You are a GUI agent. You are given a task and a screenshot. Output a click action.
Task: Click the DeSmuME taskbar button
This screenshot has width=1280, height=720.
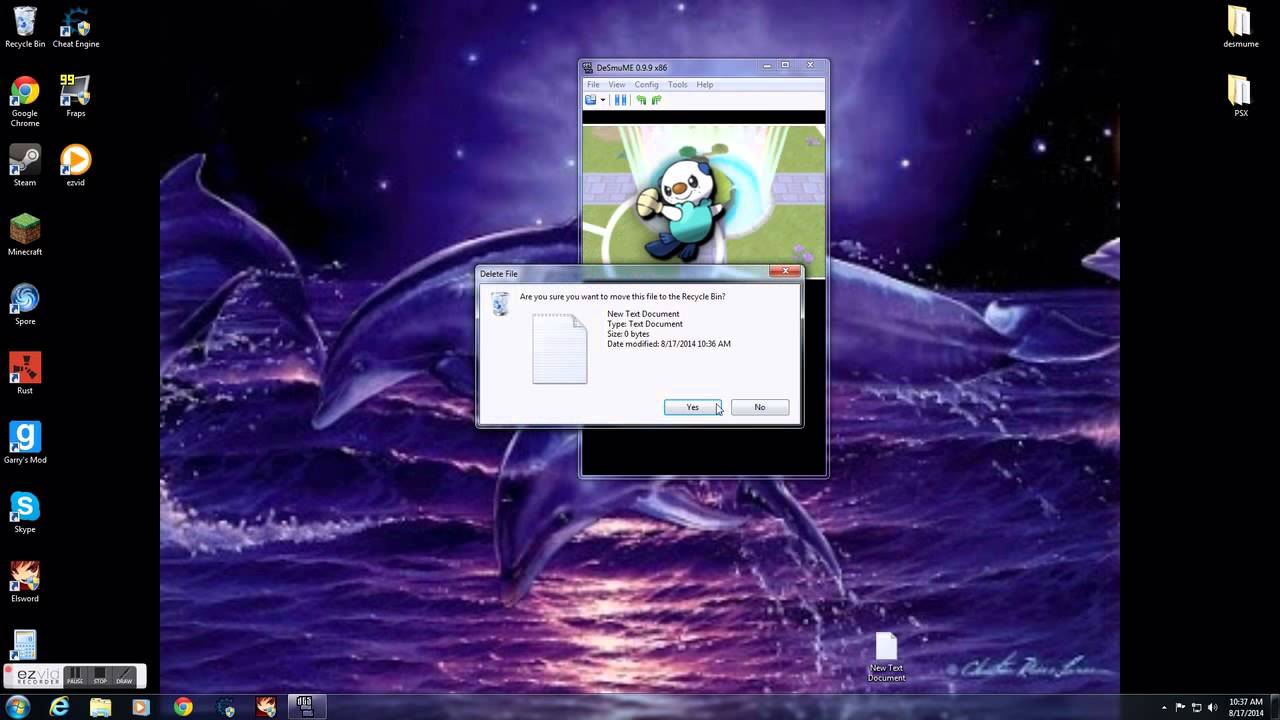(305, 707)
